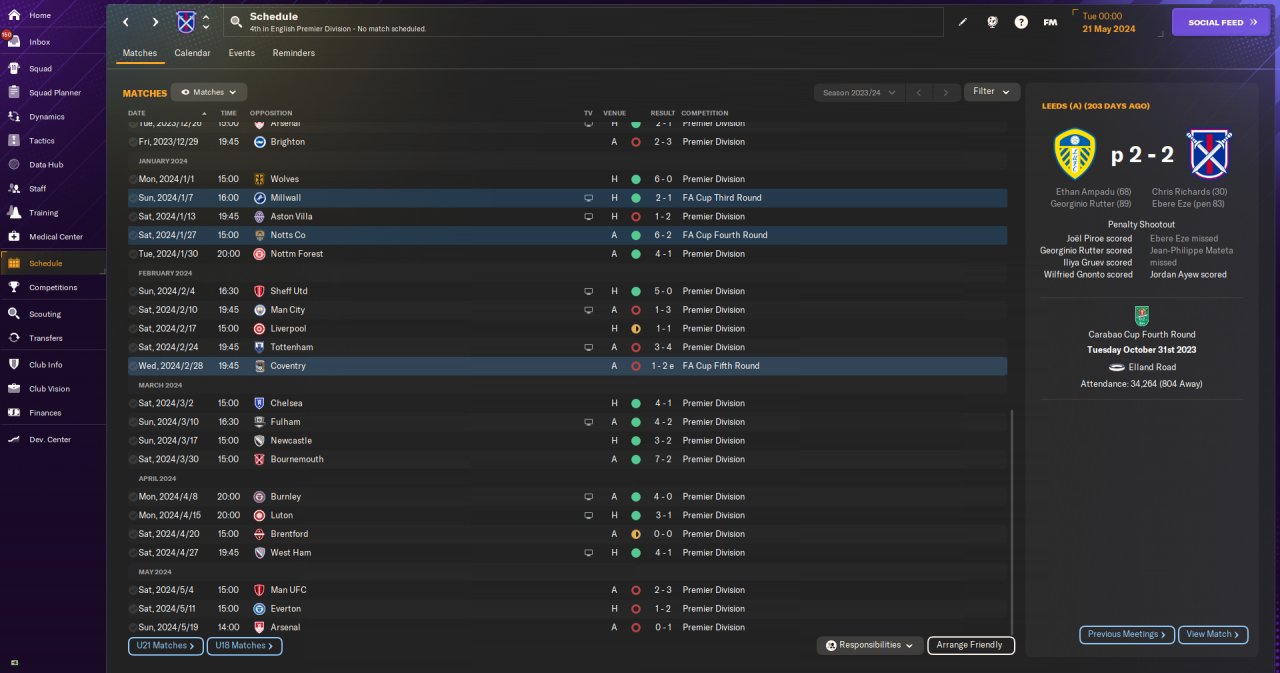Open the Scouting icon in sidebar

[x=14, y=314]
